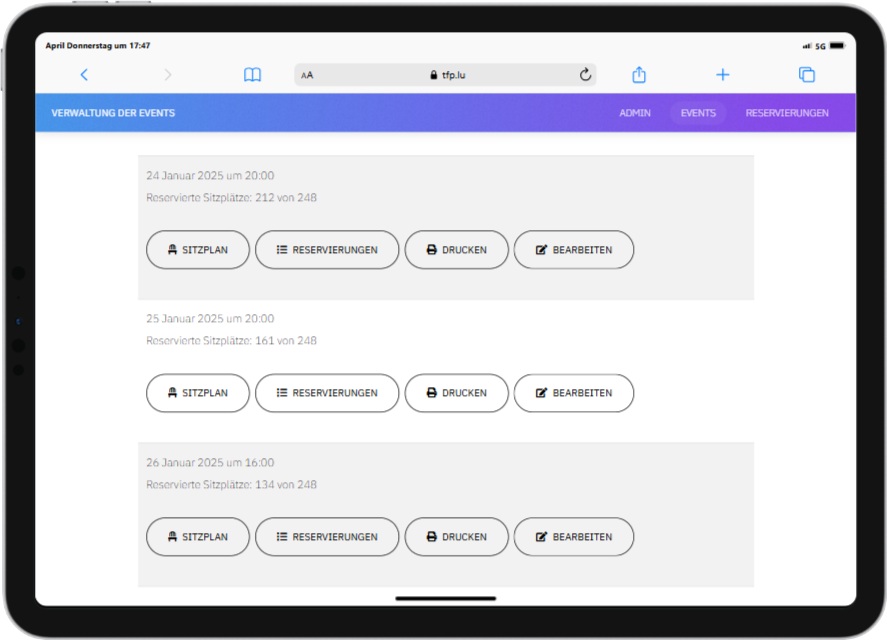Print the 26 Januar event via Drucken
The image size is (887, 640).
pos(456,537)
